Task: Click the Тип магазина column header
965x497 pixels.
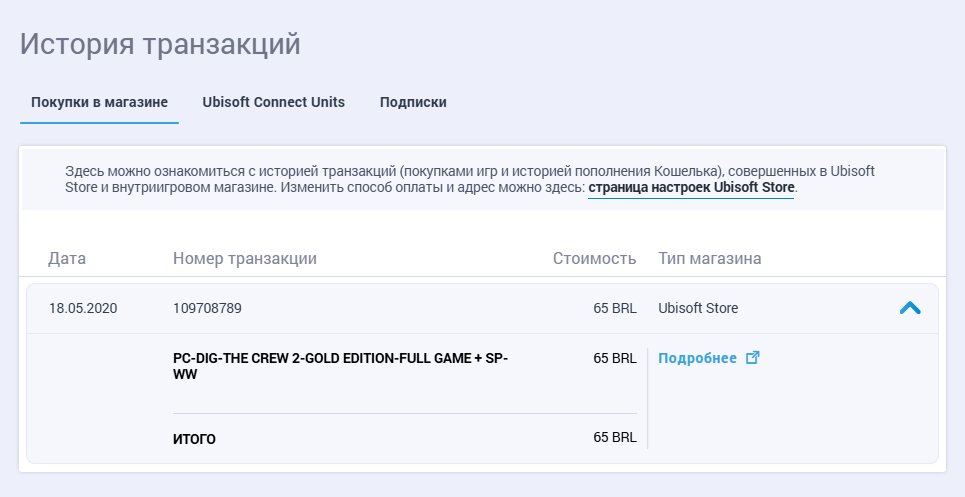Action: [x=710, y=258]
